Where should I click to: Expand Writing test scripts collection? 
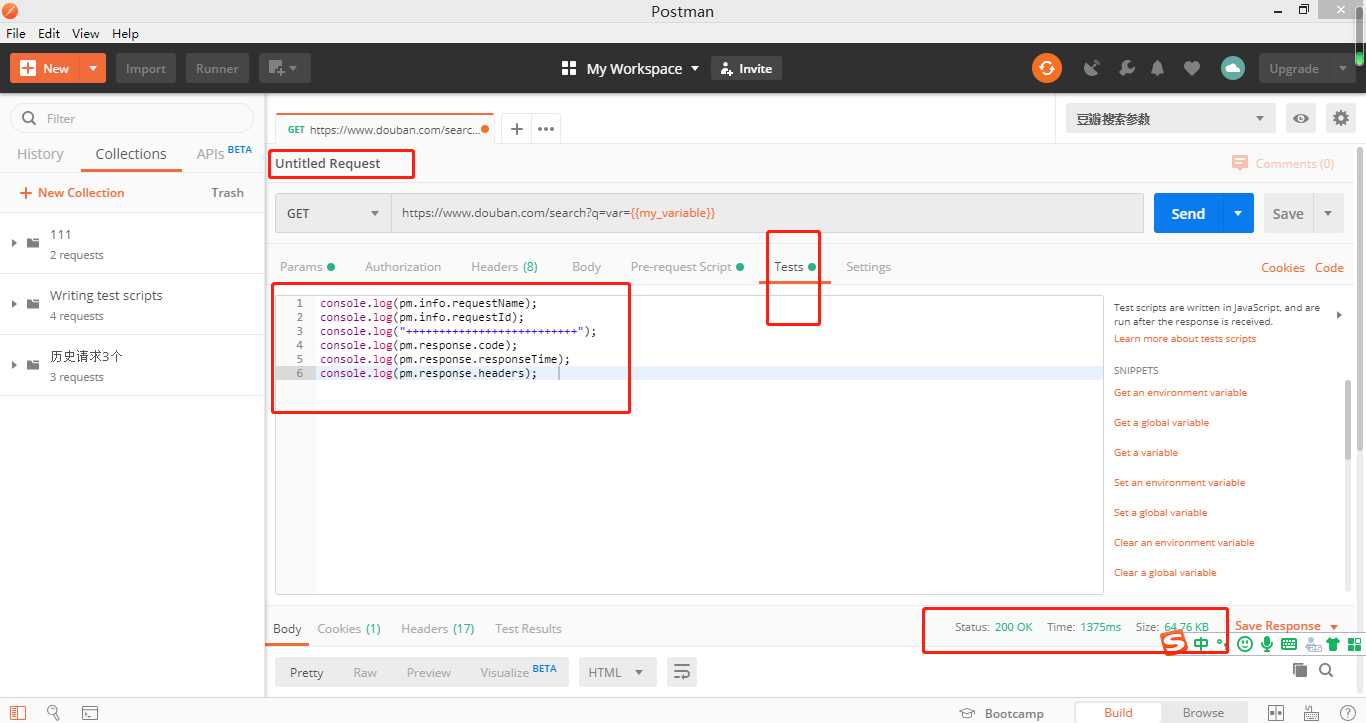[14, 304]
